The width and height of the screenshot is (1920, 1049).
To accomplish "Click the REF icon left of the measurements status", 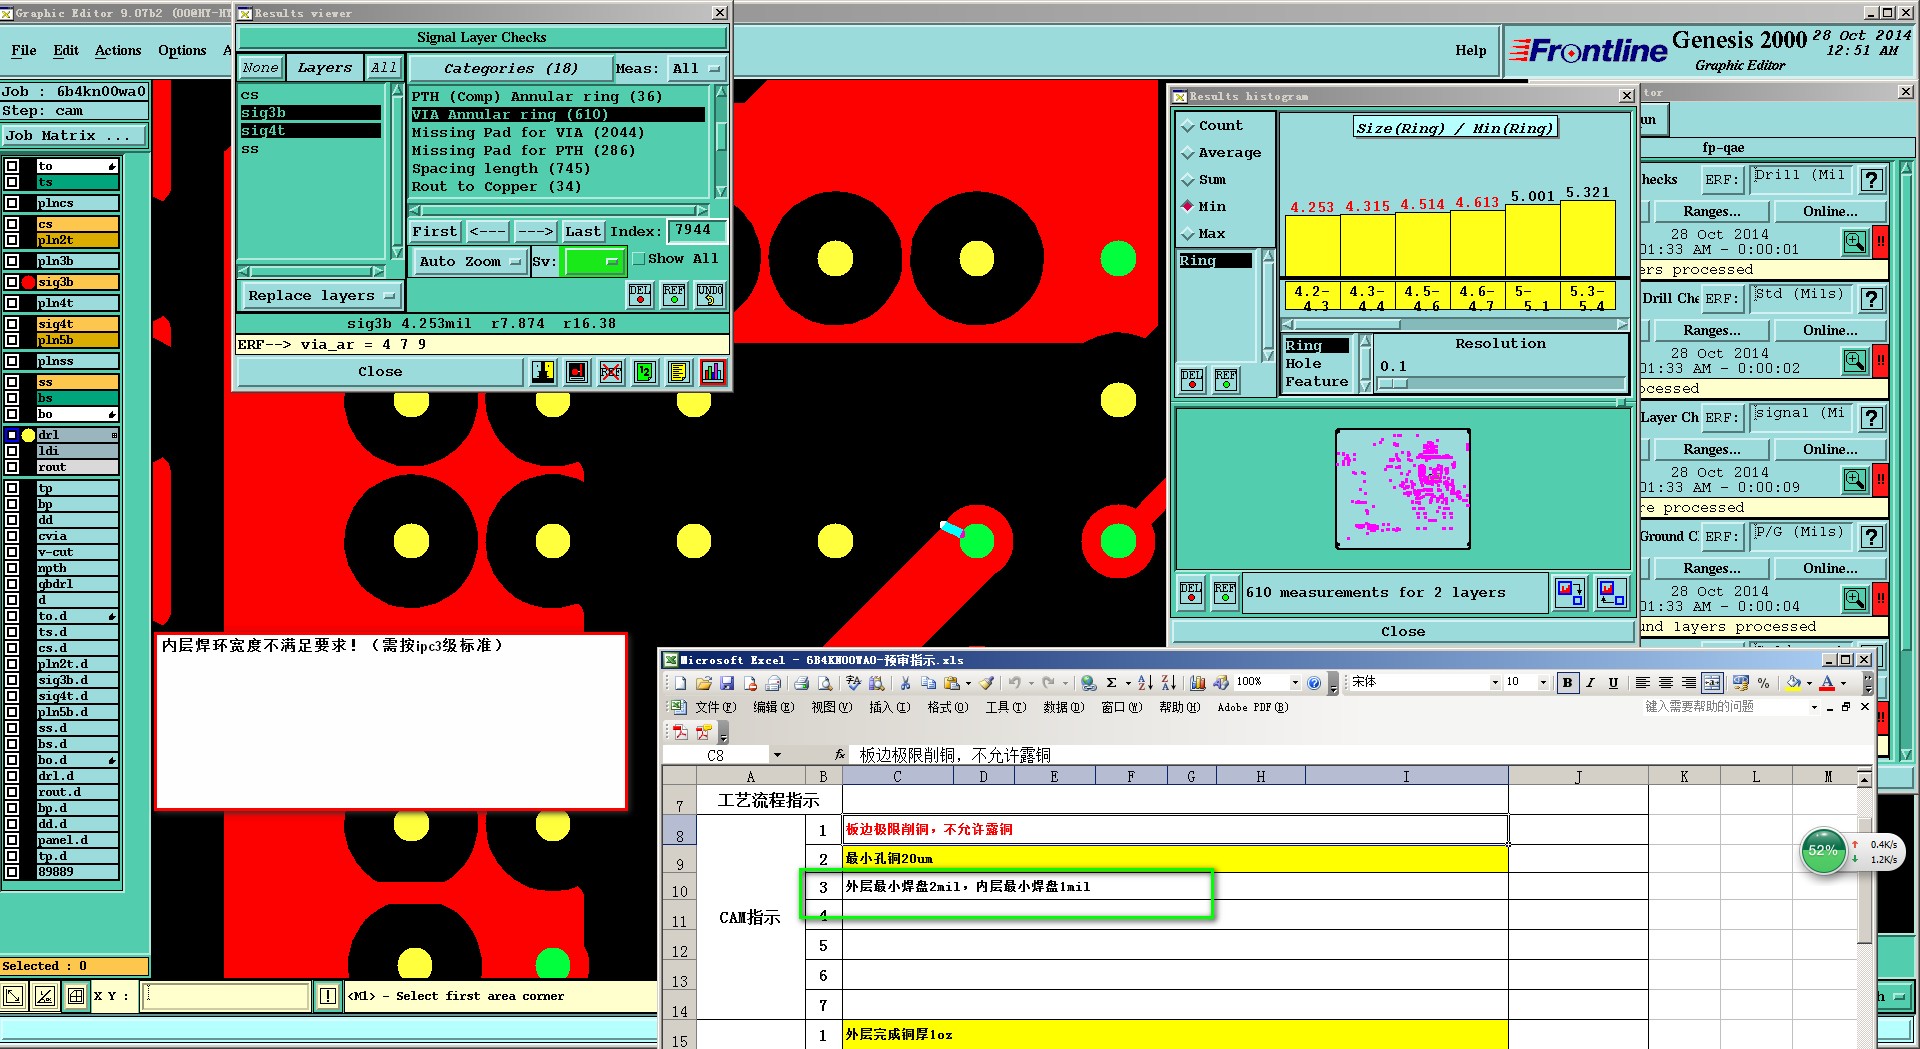I will click(1225, 592).
